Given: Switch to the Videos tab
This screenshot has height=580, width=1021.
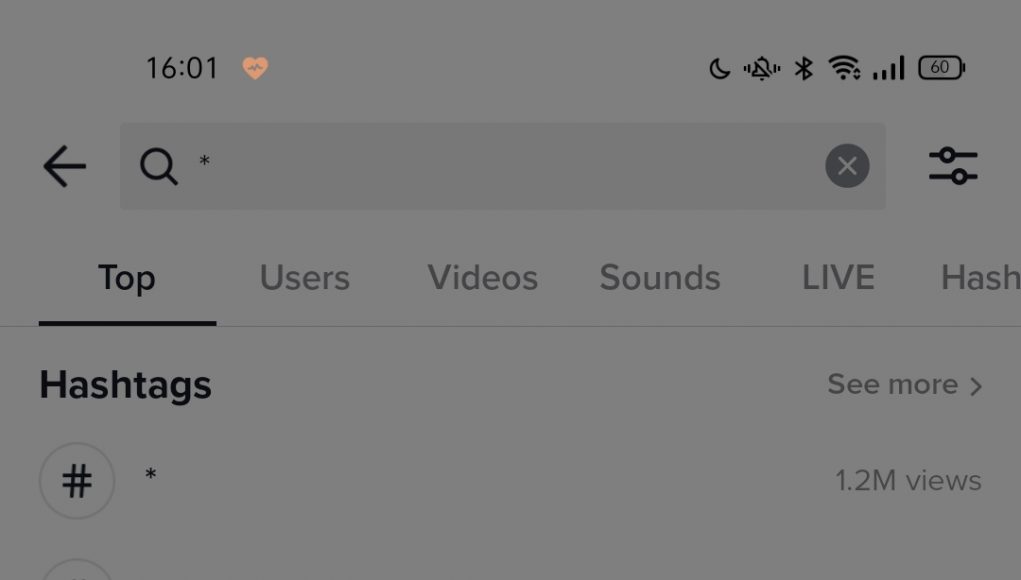Looking at the screenshot, I should [483, 278].
